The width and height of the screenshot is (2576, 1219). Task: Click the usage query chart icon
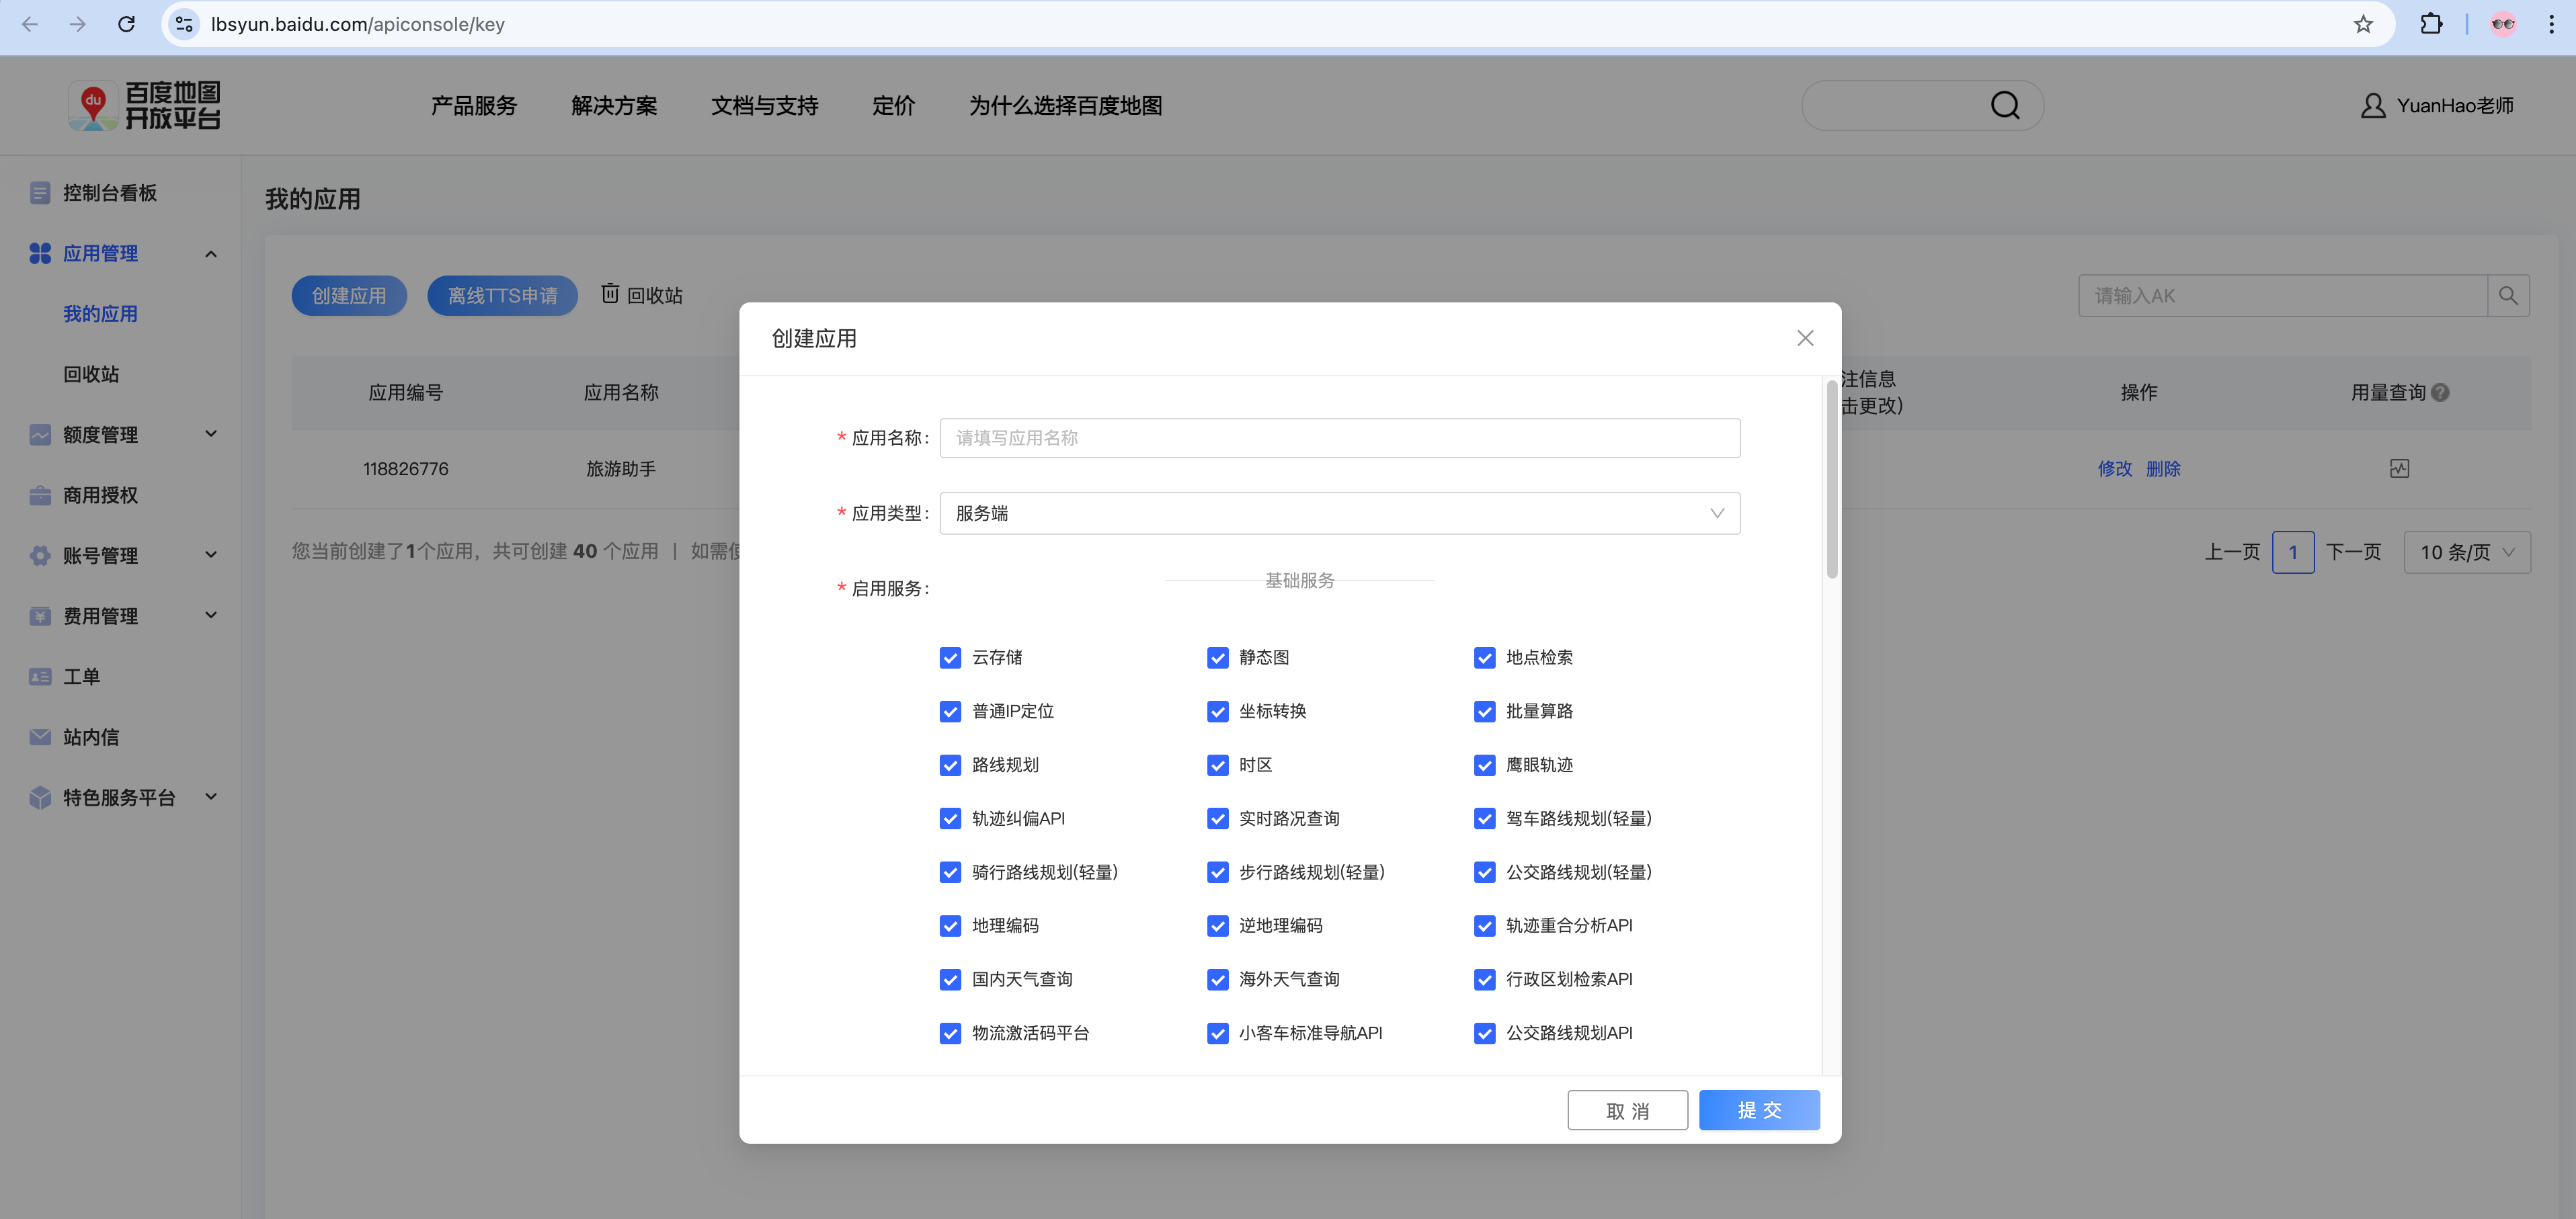coord(2399,468)
